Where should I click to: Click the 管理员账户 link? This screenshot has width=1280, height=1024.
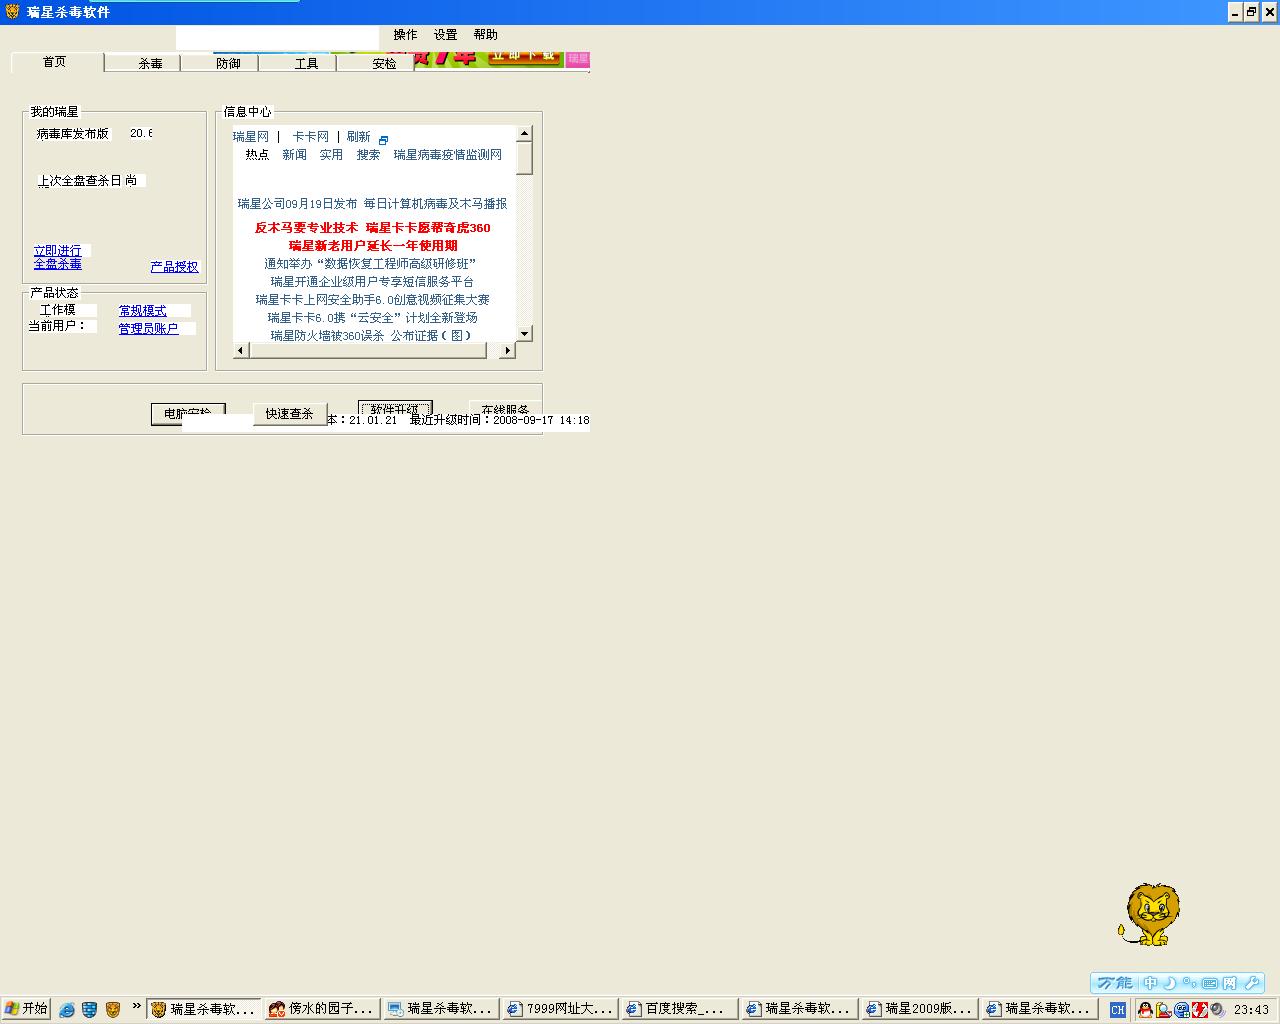pyautogui.click(x=148, y=329)
